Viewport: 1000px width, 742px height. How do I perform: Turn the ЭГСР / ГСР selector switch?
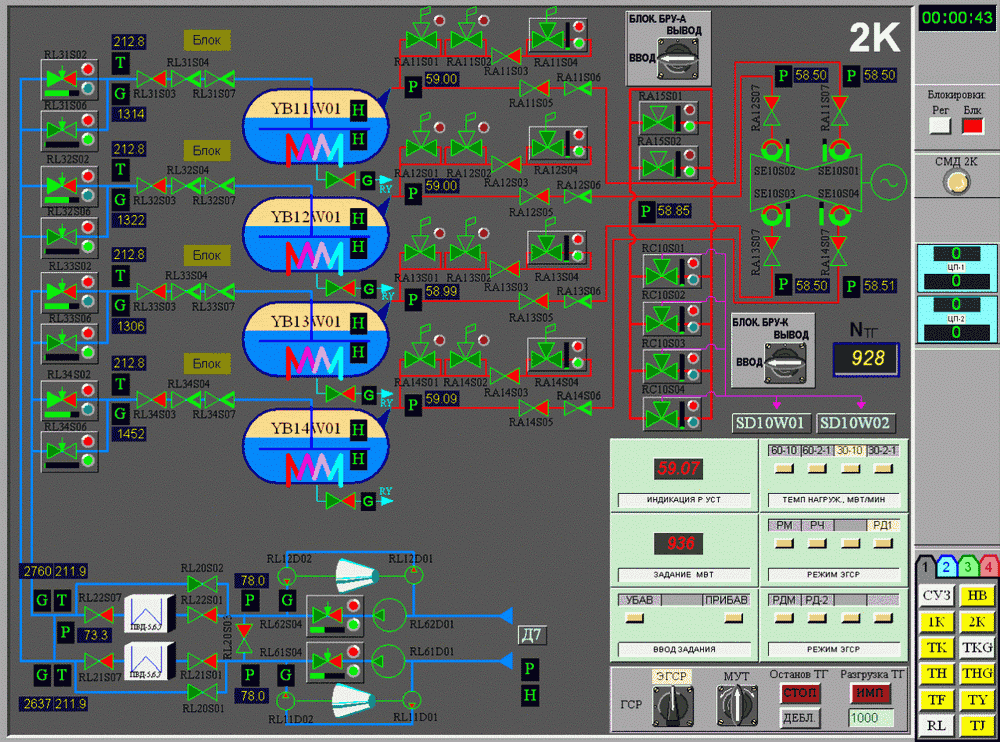coord(672,704)
